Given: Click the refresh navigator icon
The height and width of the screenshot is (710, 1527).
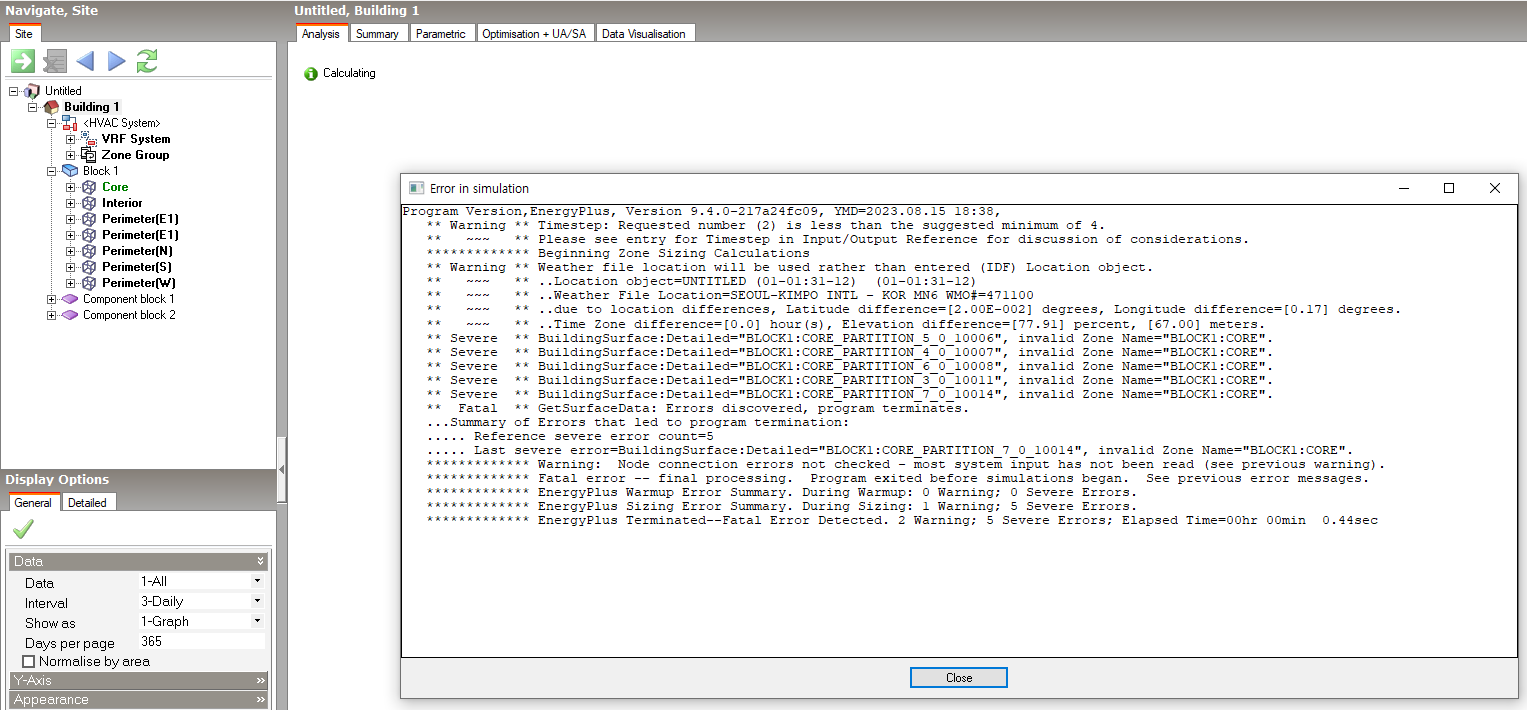Looking at the screenshot, I should click(x=147, y=61).
